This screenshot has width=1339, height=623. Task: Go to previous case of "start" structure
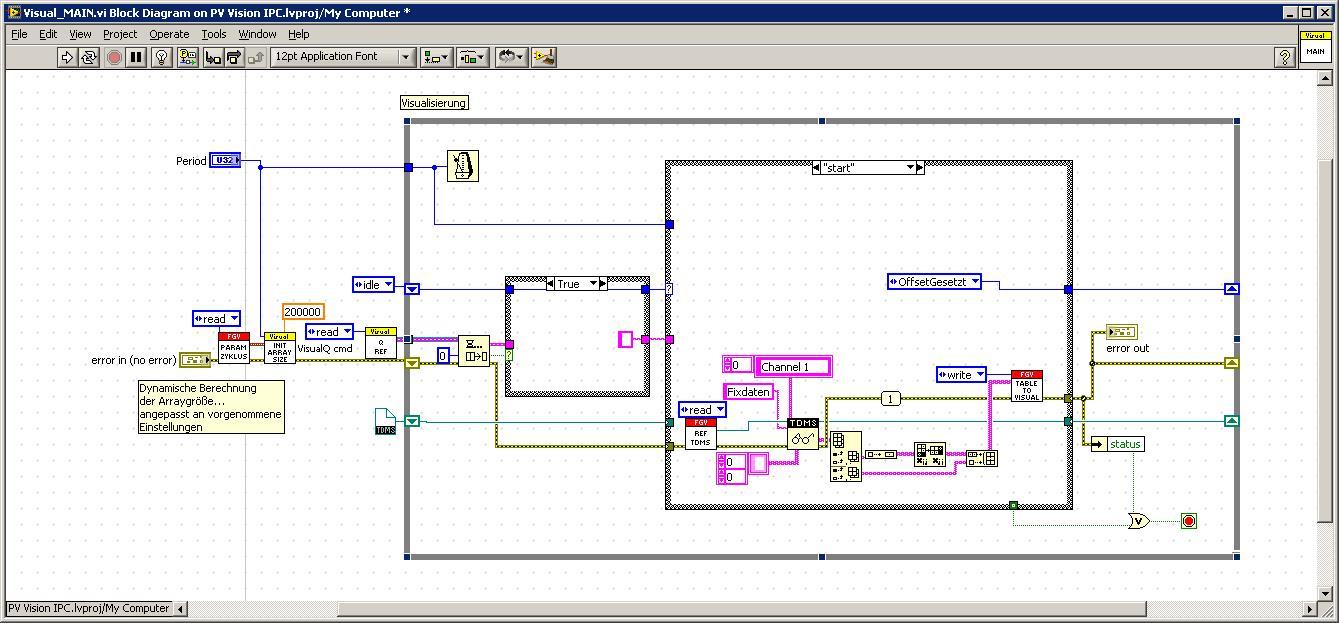coord(817,168)
